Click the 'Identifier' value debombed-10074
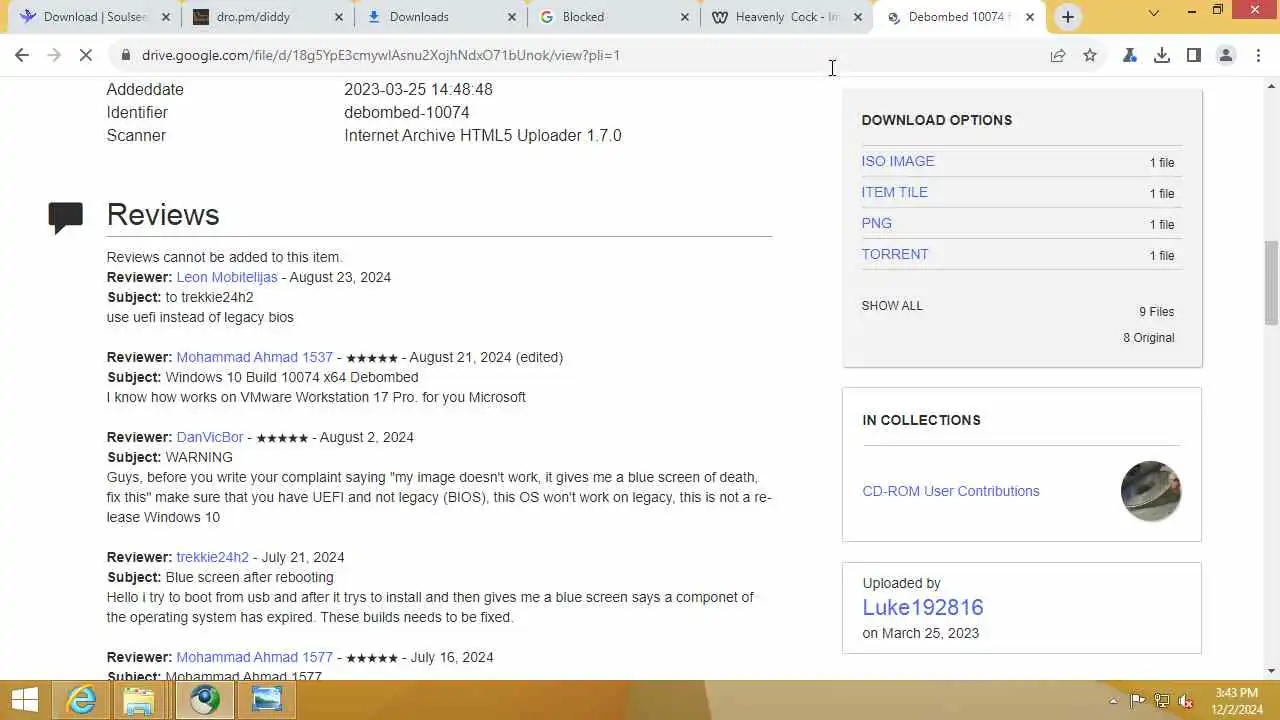1280x720 pixels. (x=407, y=112)
